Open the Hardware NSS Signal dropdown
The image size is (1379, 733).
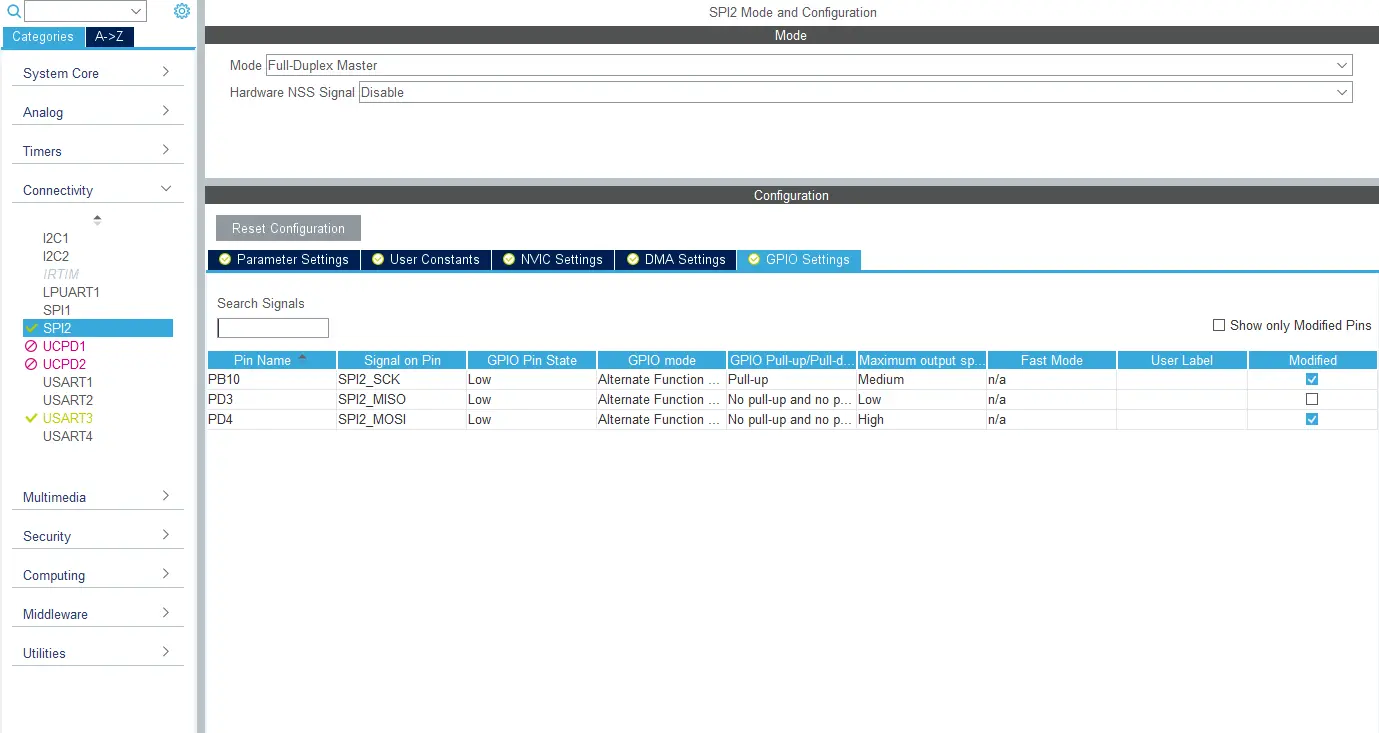click(x=854, y=92)
